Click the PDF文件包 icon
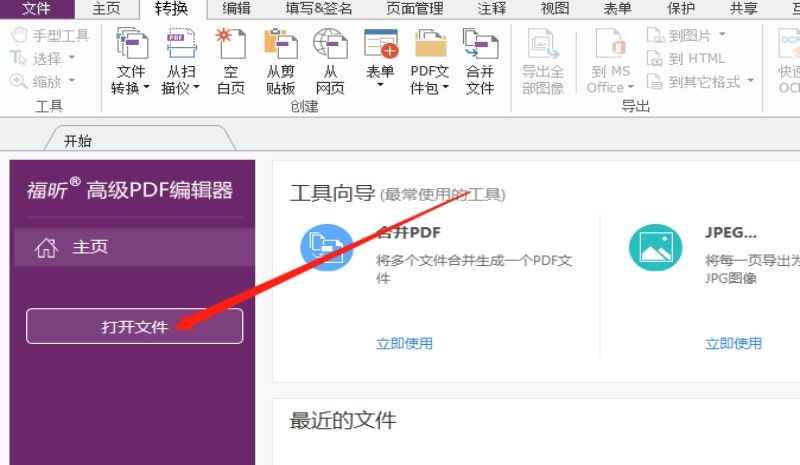The height and width of the screenshot is (465, 800). (x=431, y=44)
